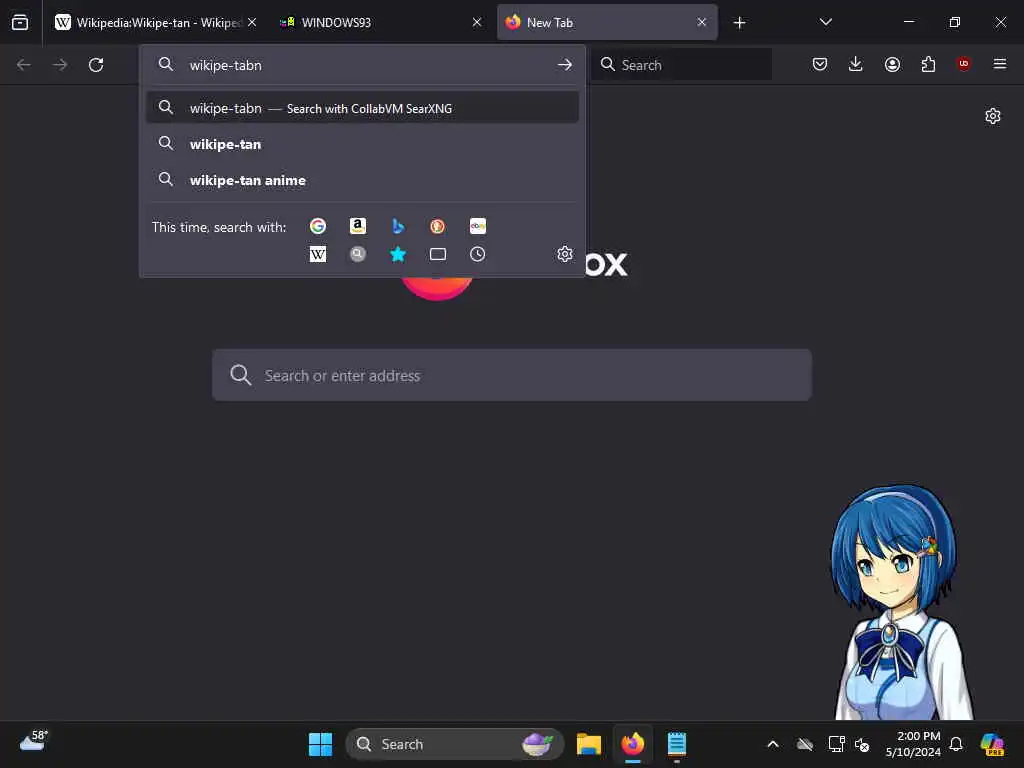Image resolution: width=1024 pixels, height=768 pixels.
Task: Go back to the previous page
Action: 24,65
